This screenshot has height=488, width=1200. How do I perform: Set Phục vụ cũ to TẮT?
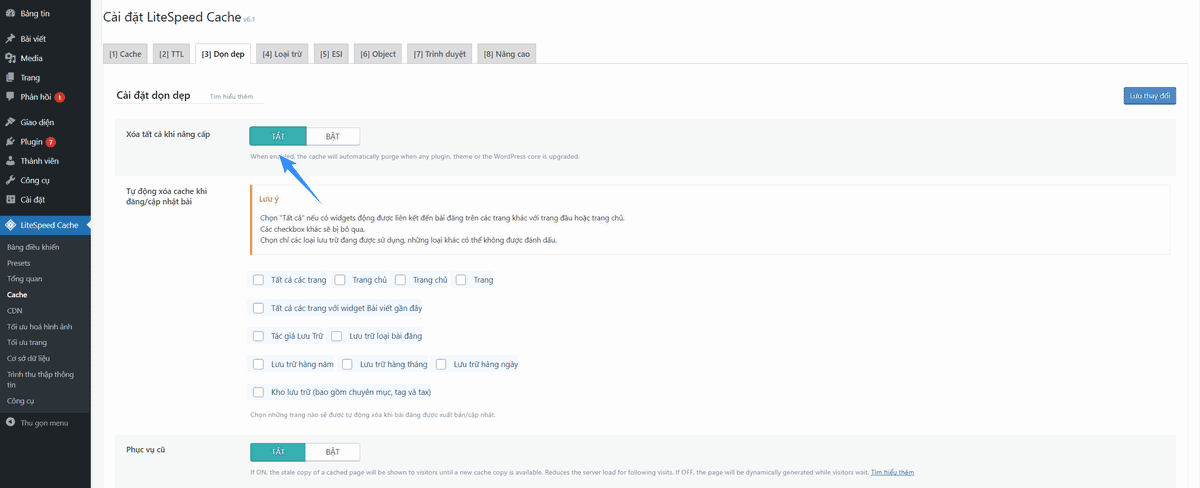coord(278,452)
